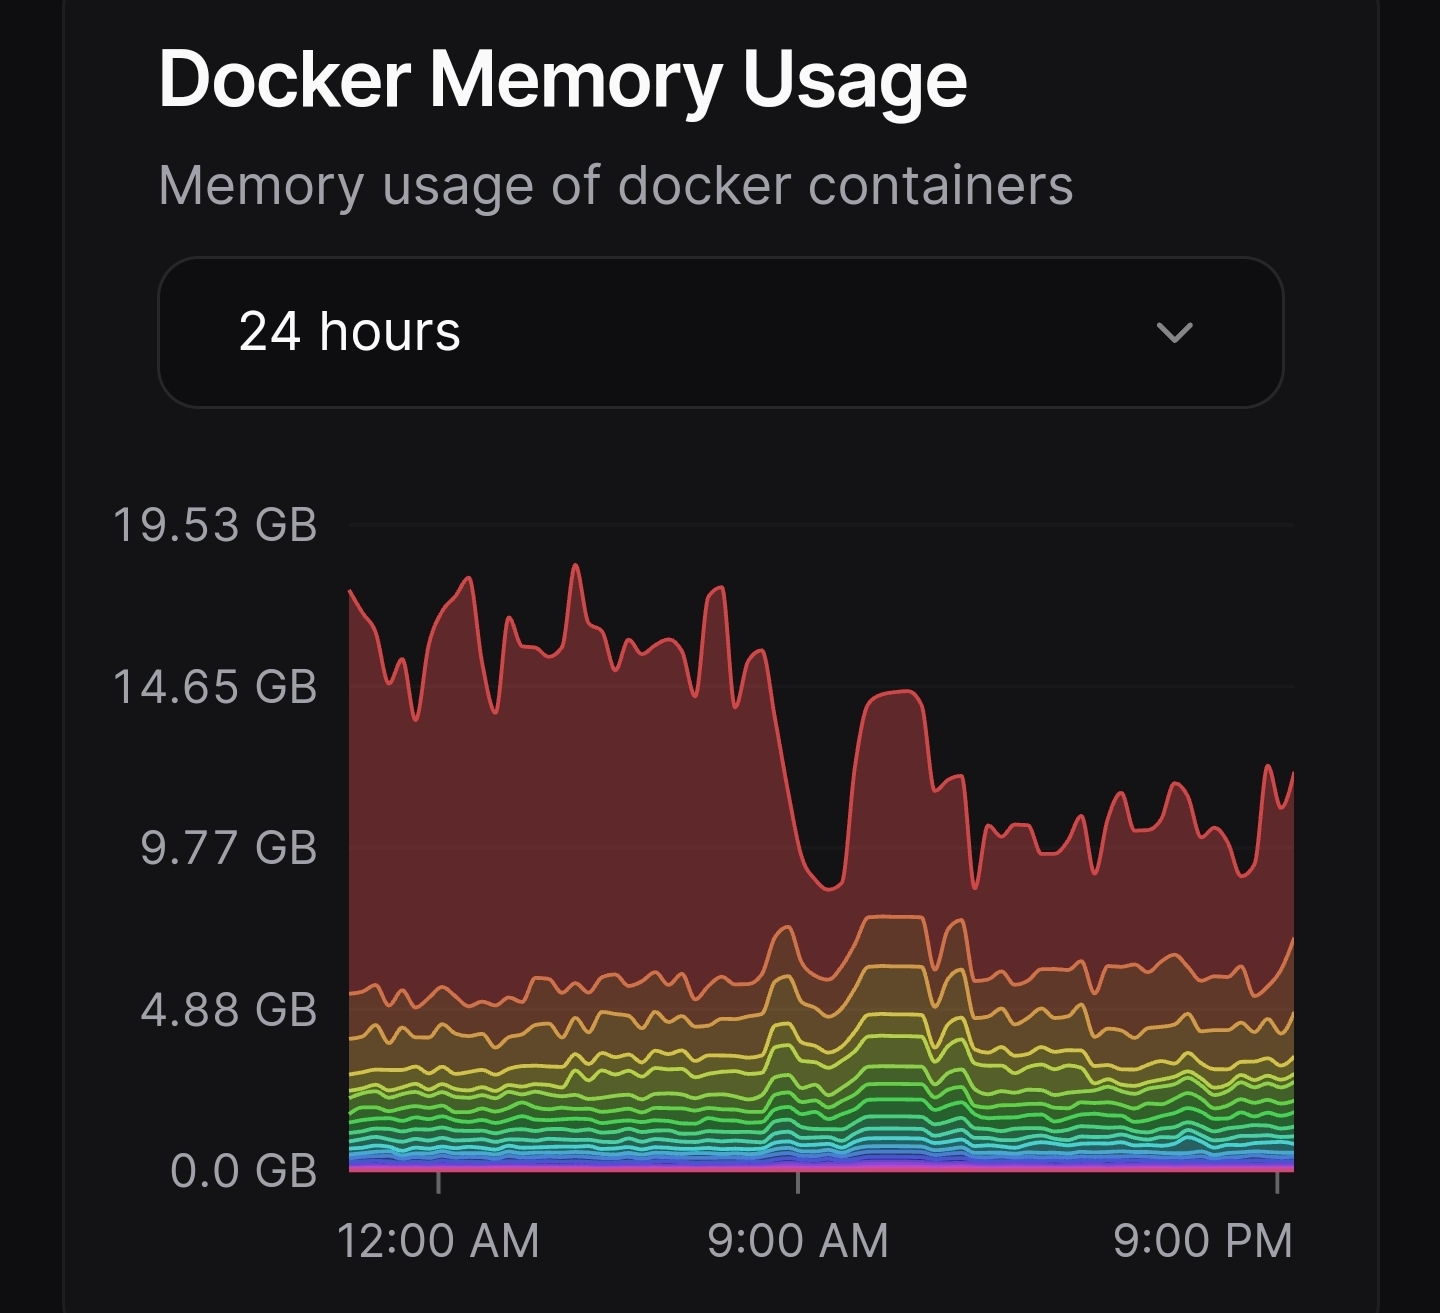1440x1313 pixels.
Task: Click the large dark red filled chart area
Action: (600, 820)
